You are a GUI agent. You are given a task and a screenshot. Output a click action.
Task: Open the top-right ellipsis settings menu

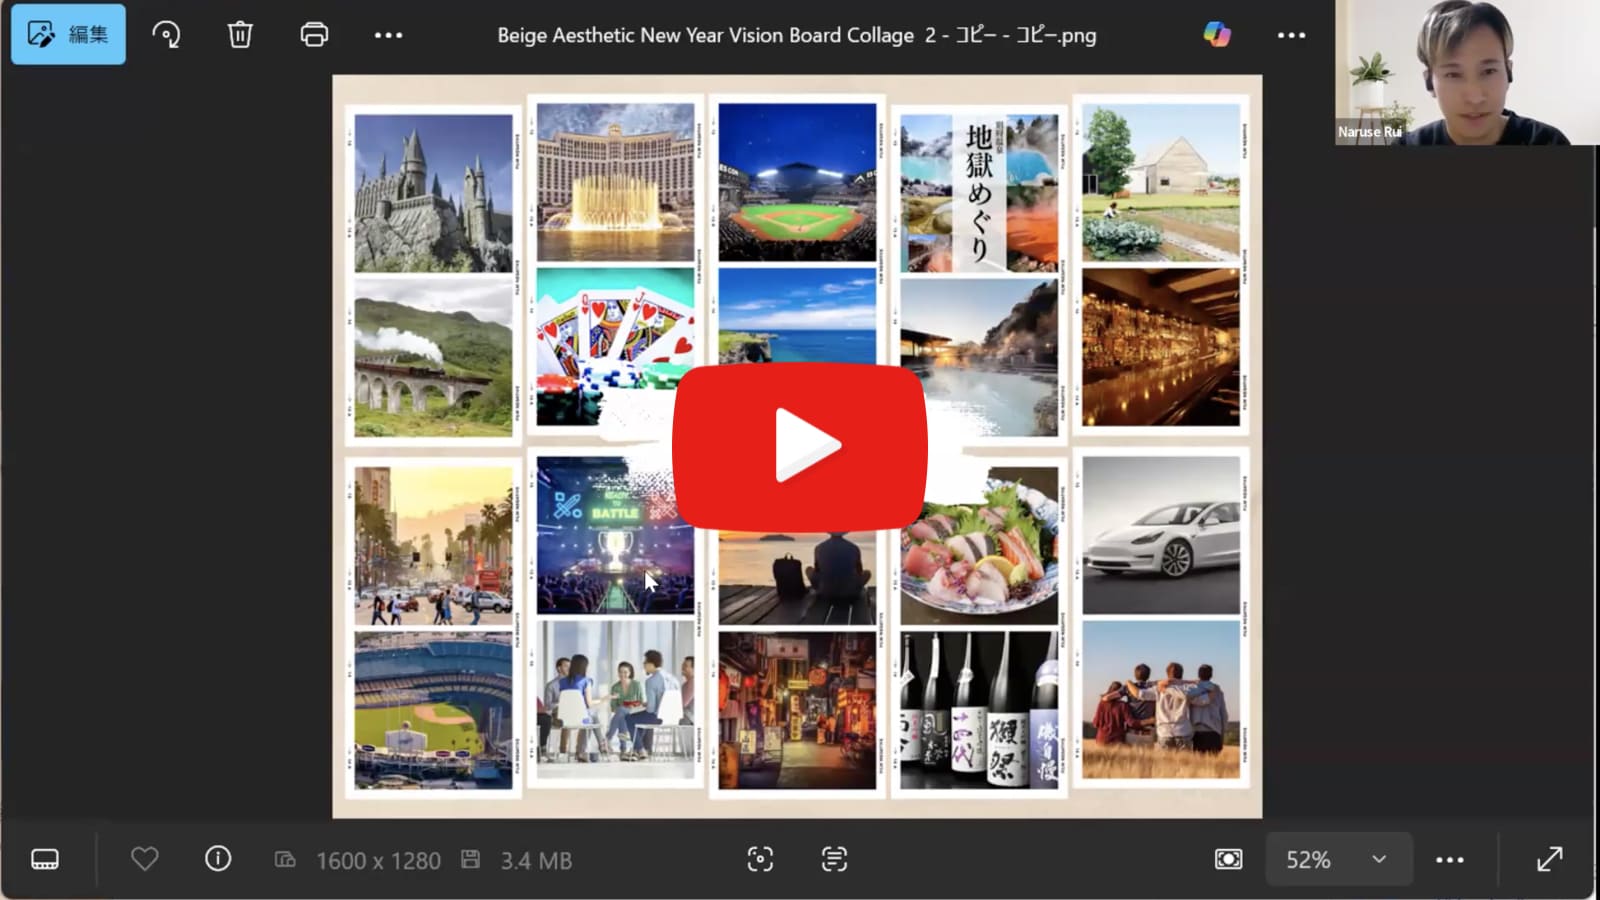coord(1291,35)
